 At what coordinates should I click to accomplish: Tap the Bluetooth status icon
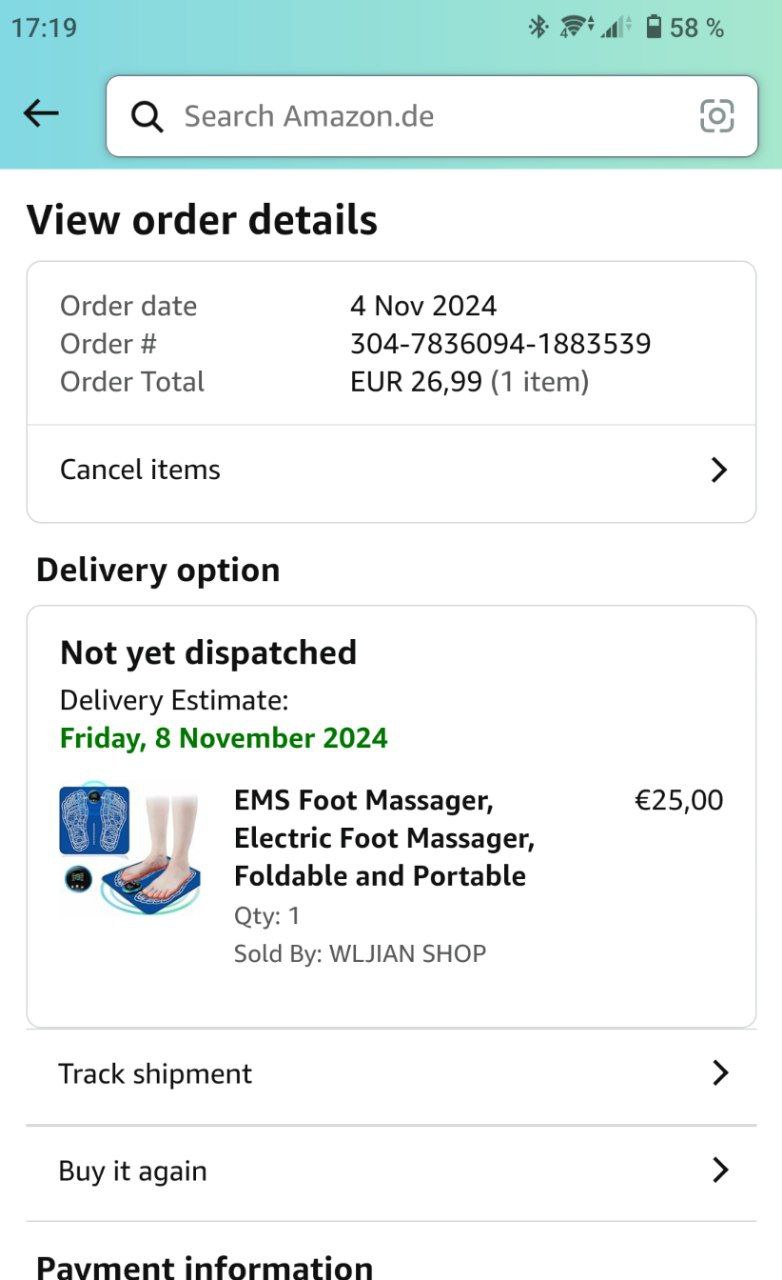pos(538,27)
